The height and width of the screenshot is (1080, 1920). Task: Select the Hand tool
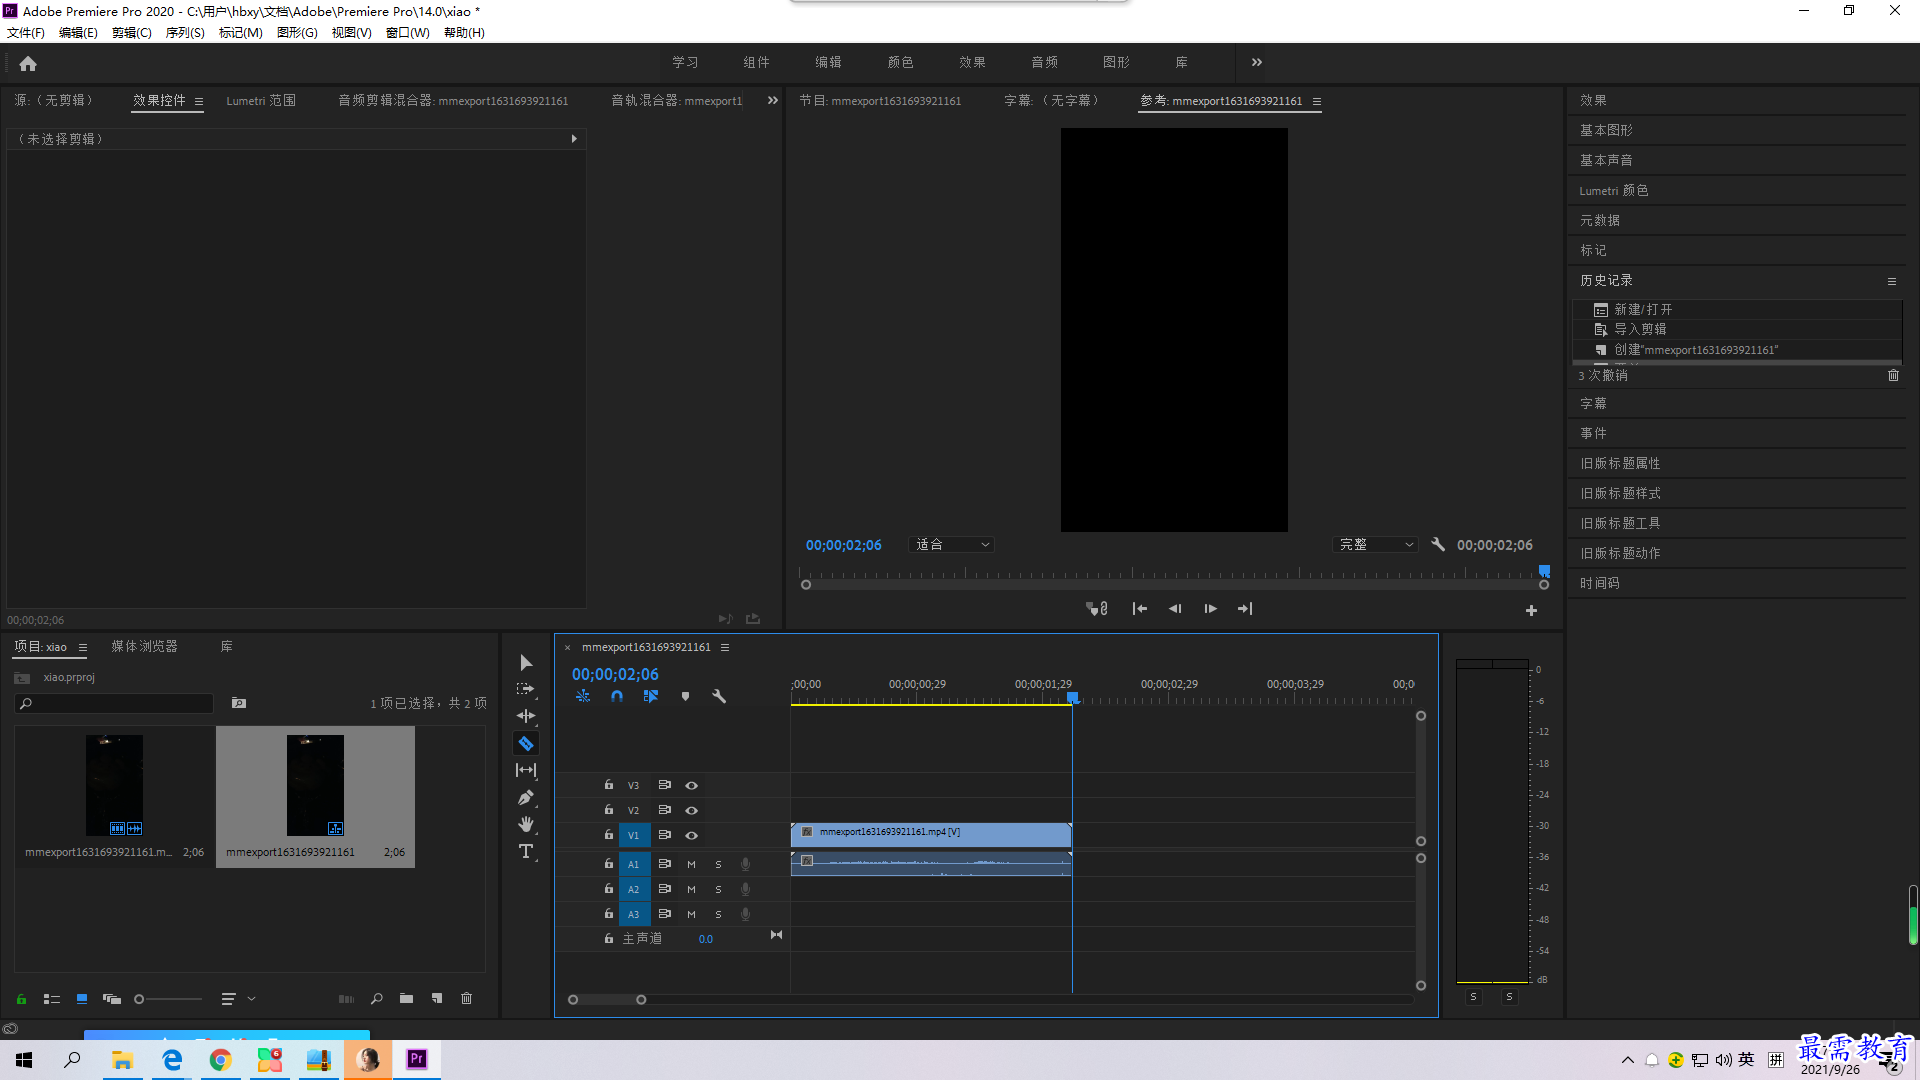coord(526,824)
